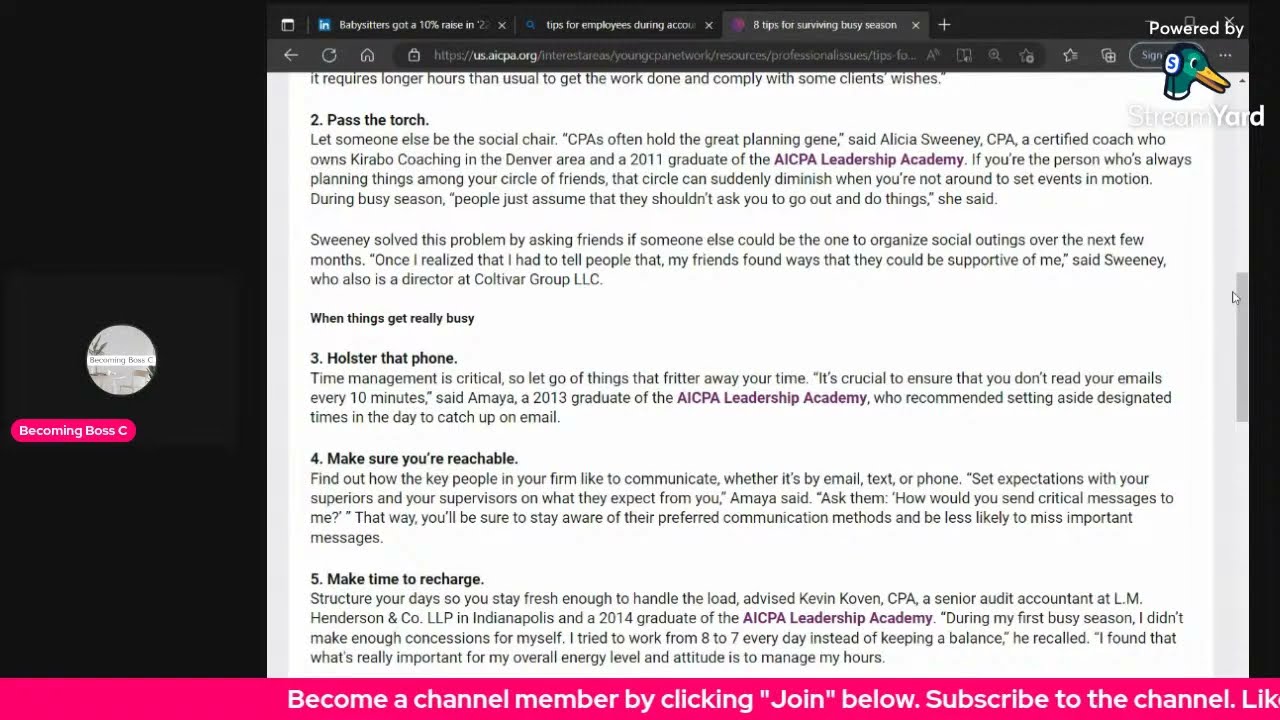Screen dimensions: 1280x720
Task: Click the heading '2. Pass the torch.'
Action: (370, 120)
